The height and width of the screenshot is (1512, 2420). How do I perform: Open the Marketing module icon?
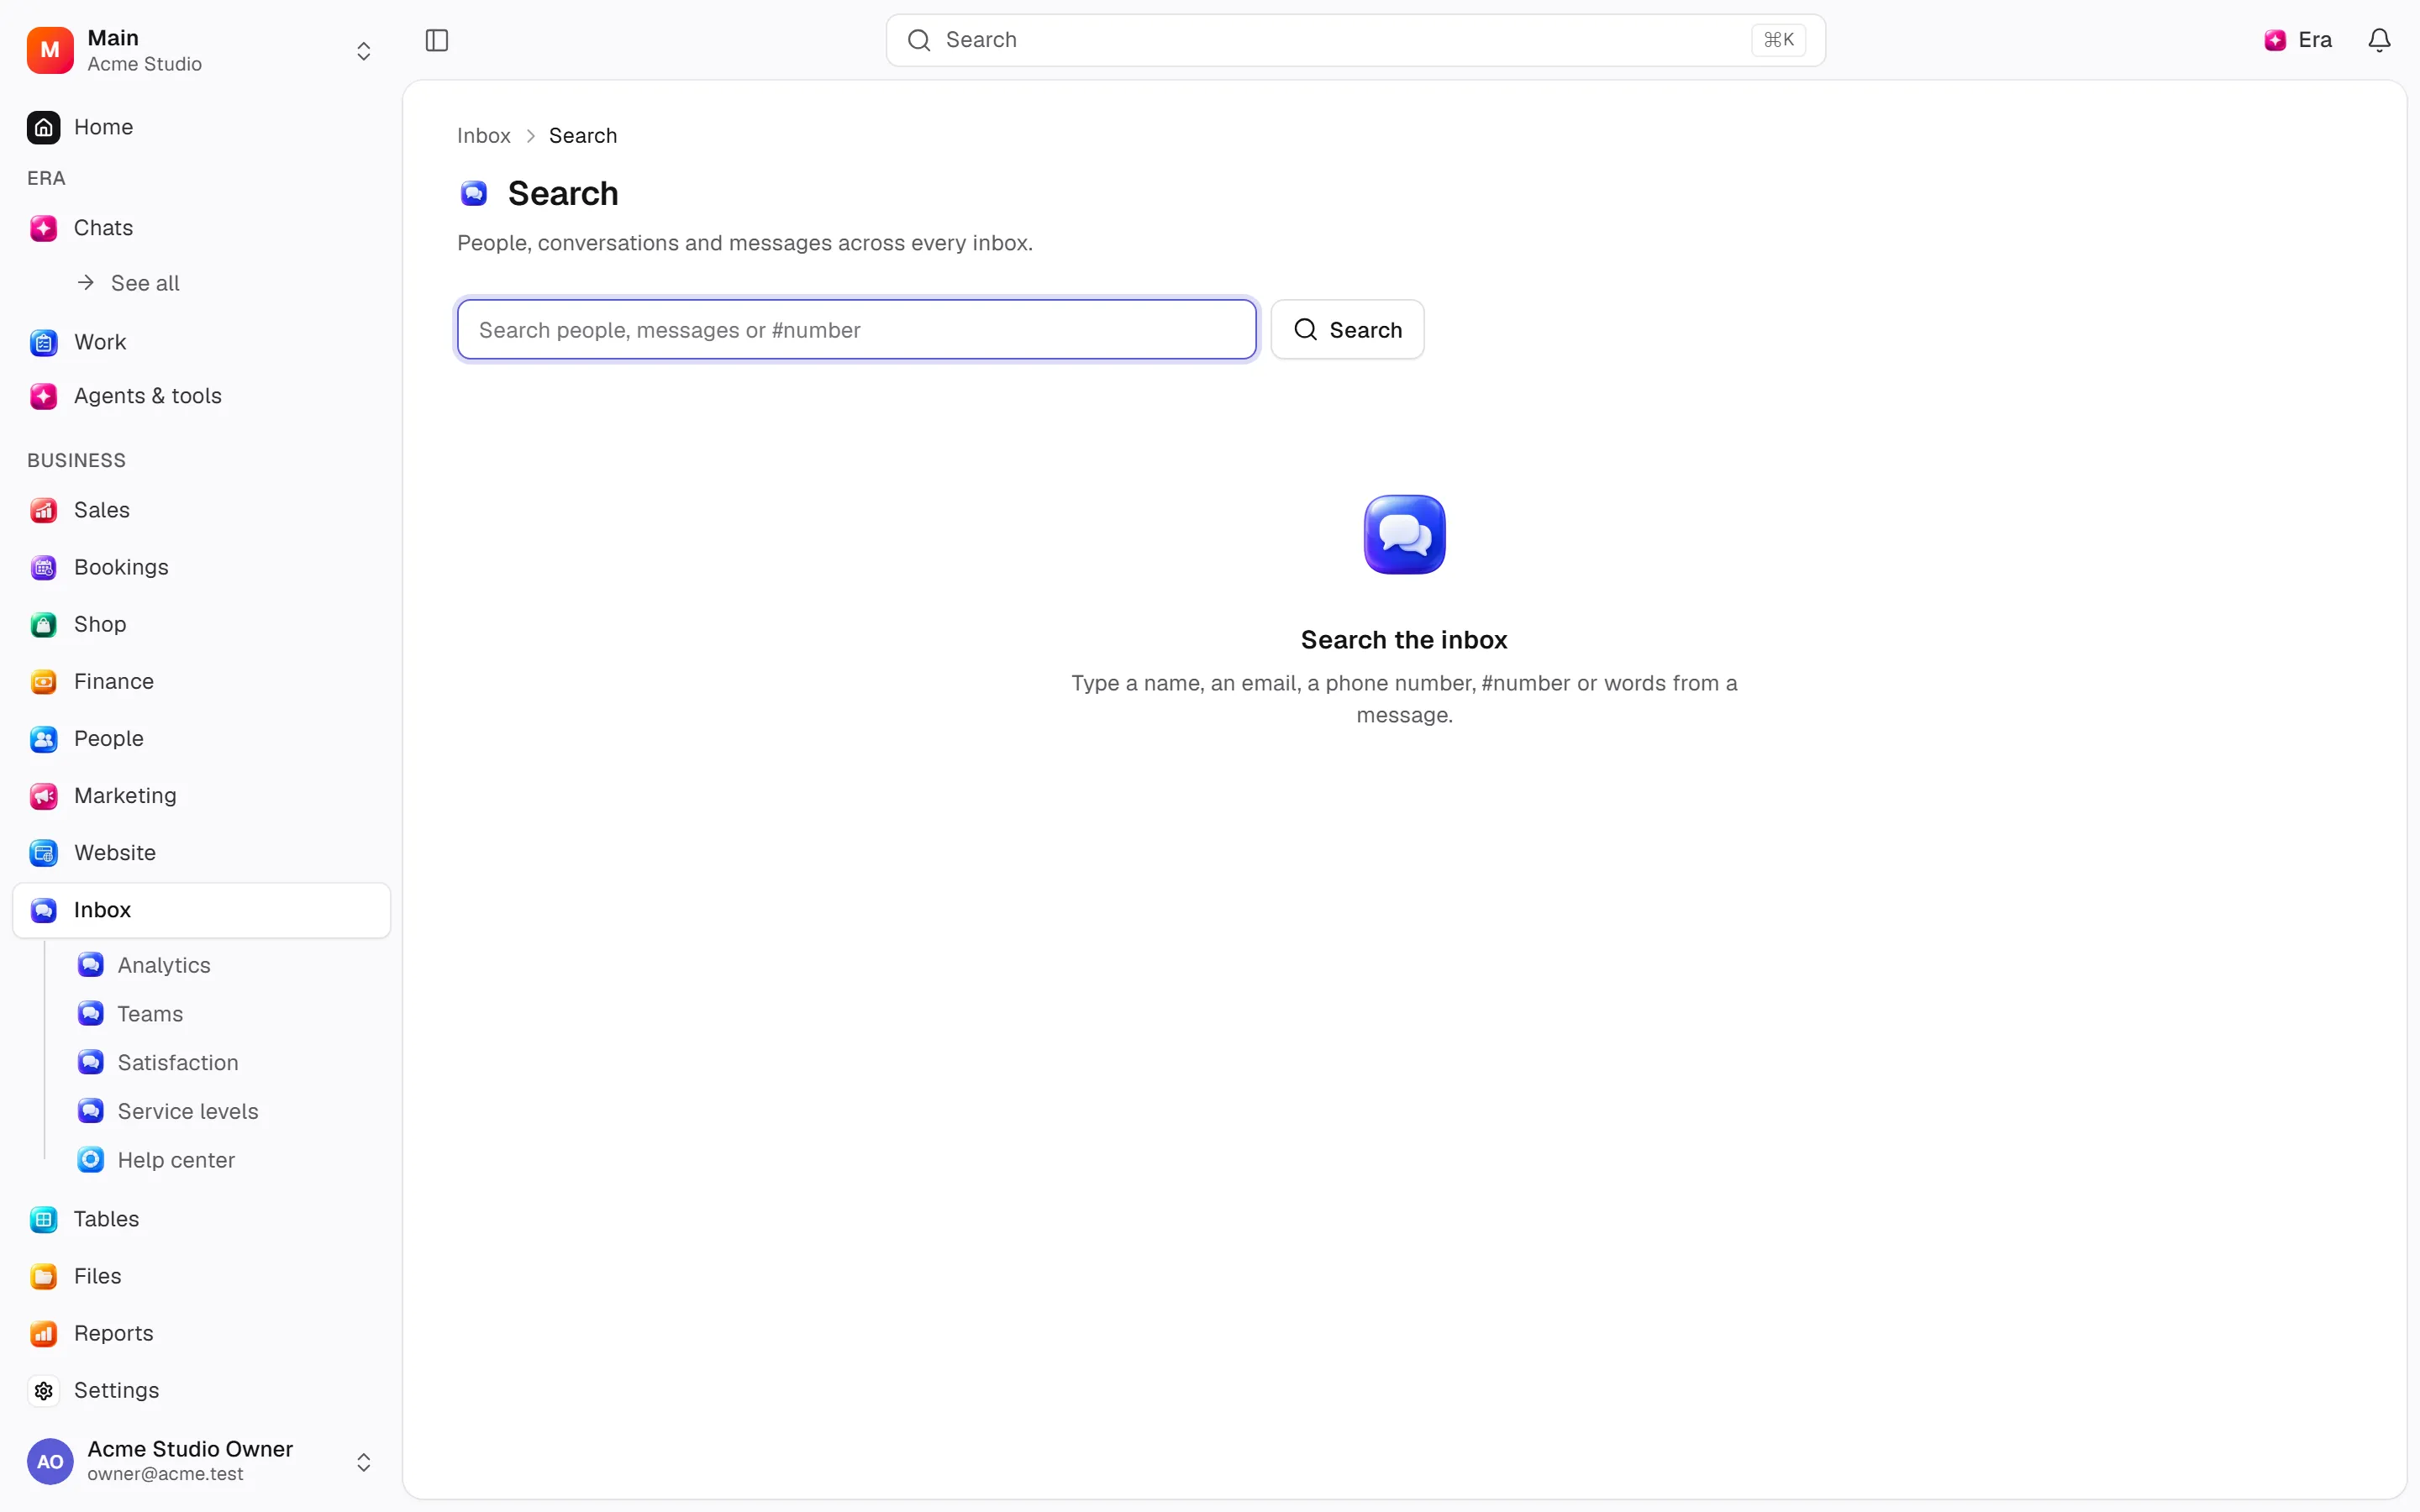(x=44, y=796)
